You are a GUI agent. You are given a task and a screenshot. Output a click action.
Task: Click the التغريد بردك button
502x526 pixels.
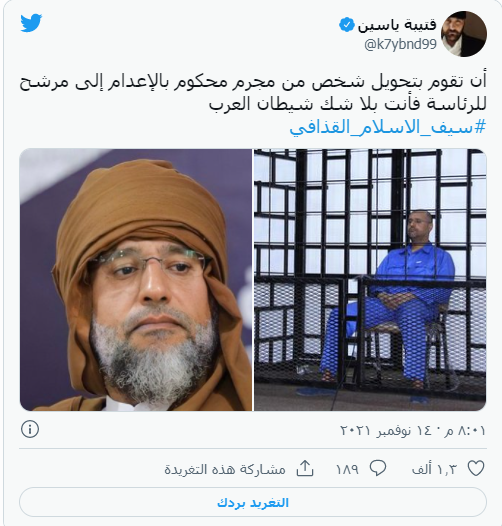253,503
